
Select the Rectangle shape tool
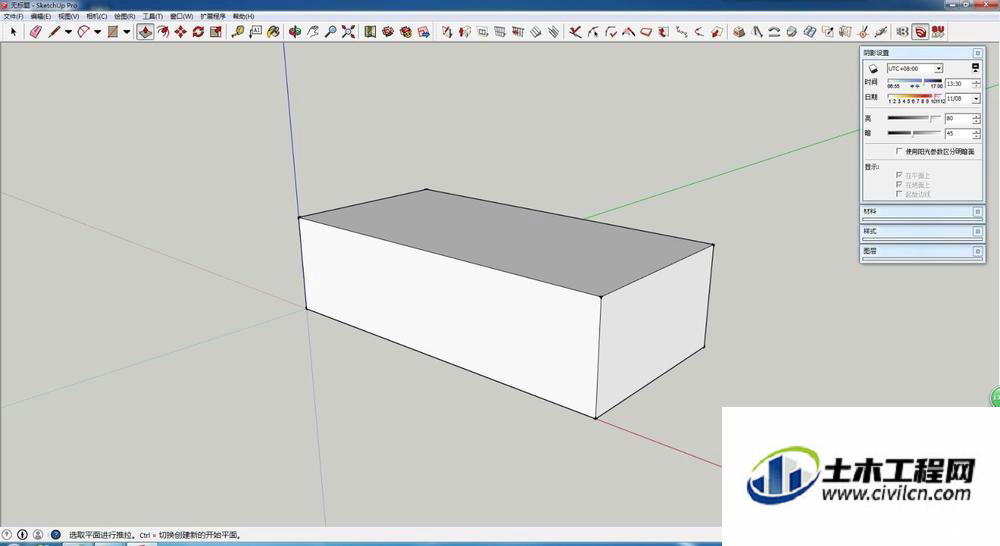(x=113, y=31)
